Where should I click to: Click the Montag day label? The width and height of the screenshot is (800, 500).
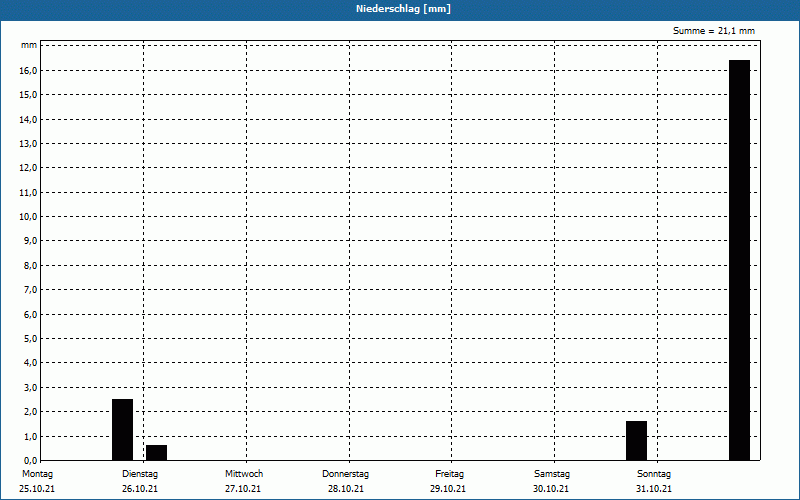point(37,474)
